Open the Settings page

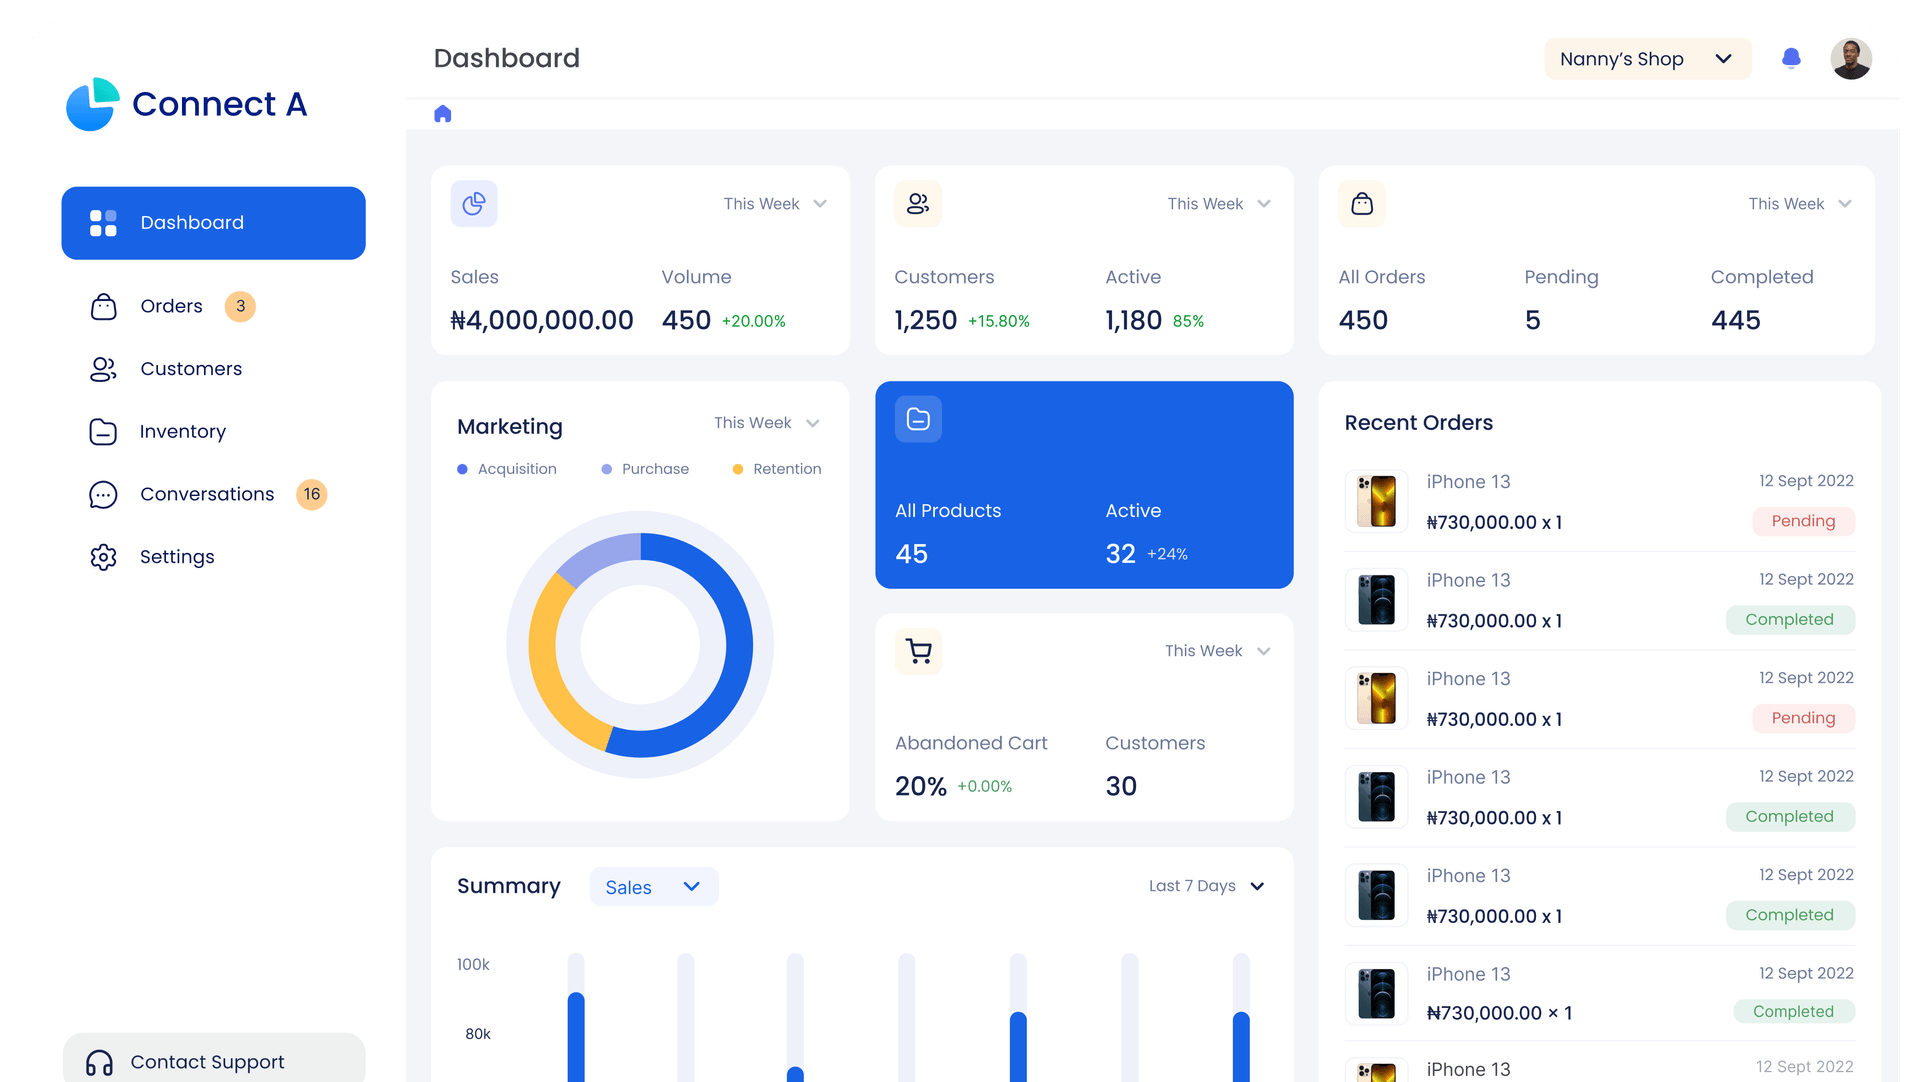pyautogui.click(x=177, y=556)
